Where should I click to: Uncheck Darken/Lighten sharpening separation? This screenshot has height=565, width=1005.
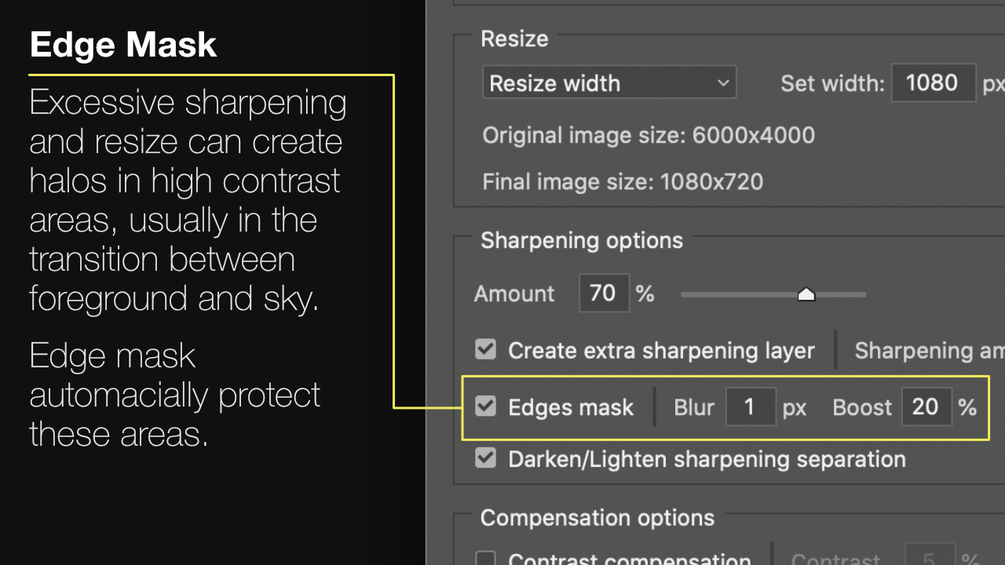(x=486, y=459)
